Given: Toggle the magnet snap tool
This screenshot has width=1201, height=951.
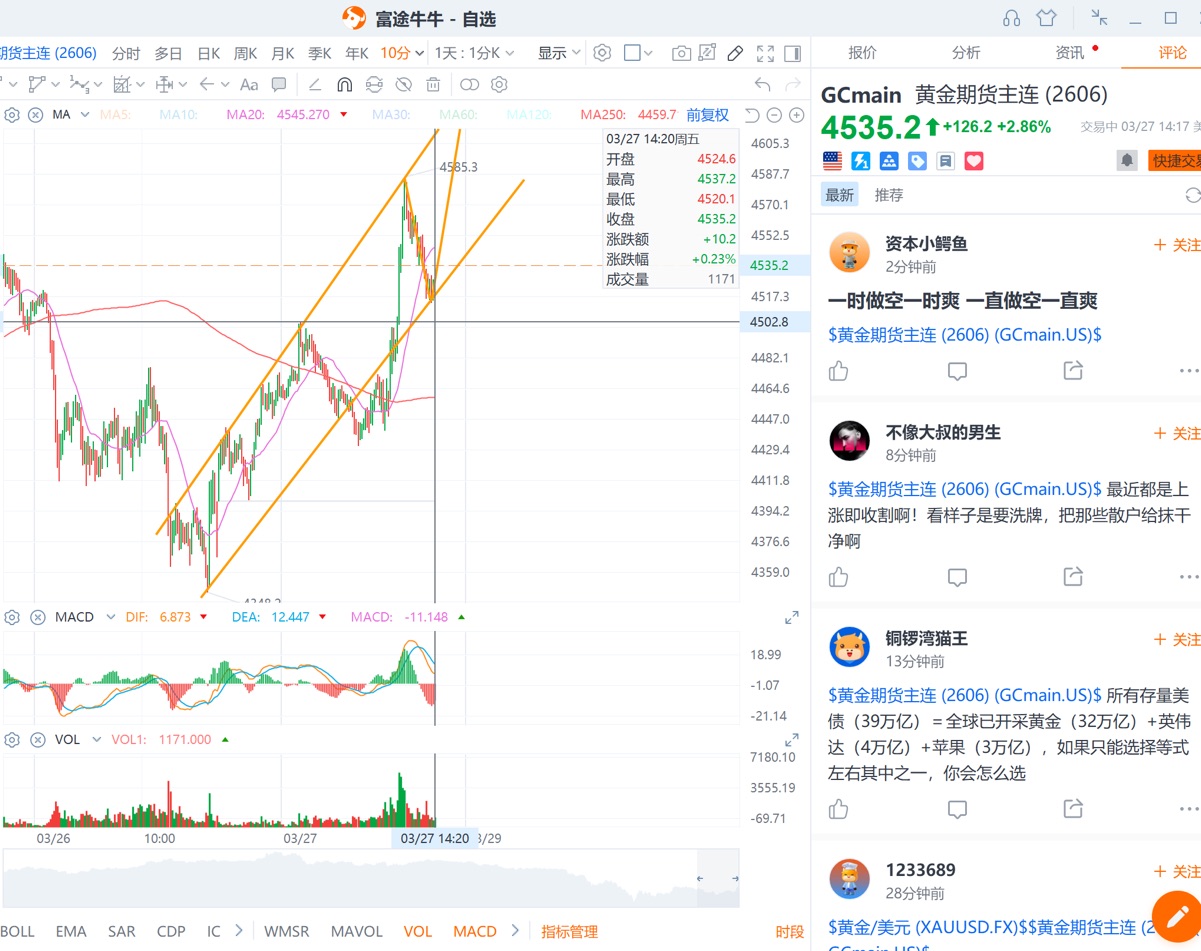Looking at the screenshot, I should point(344,85).
